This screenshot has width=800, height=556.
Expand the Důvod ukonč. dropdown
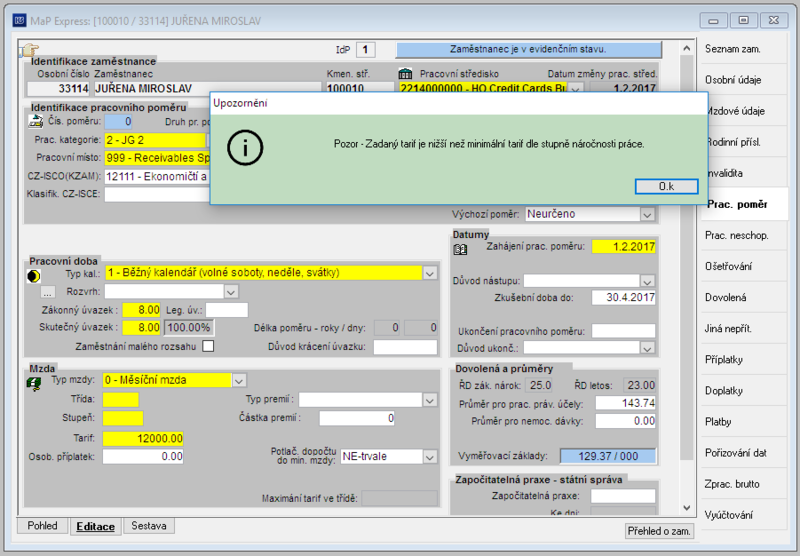pyautogui.click(x=647, y=348)
